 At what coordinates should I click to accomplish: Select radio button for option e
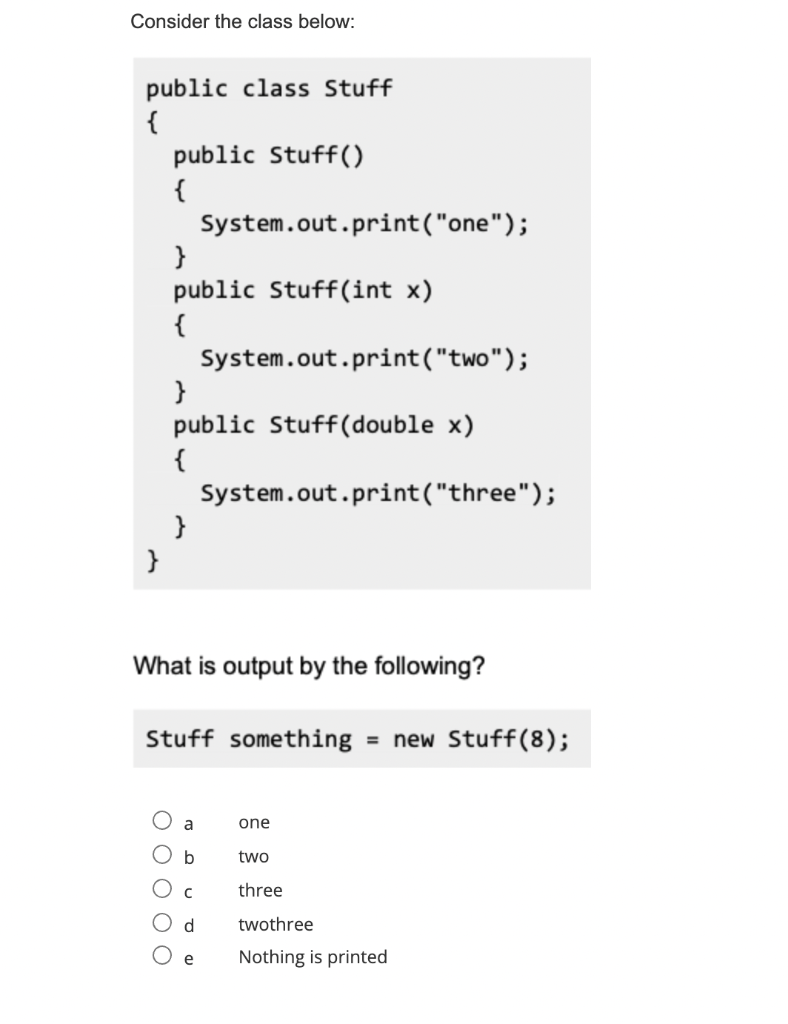pos(162,956)
